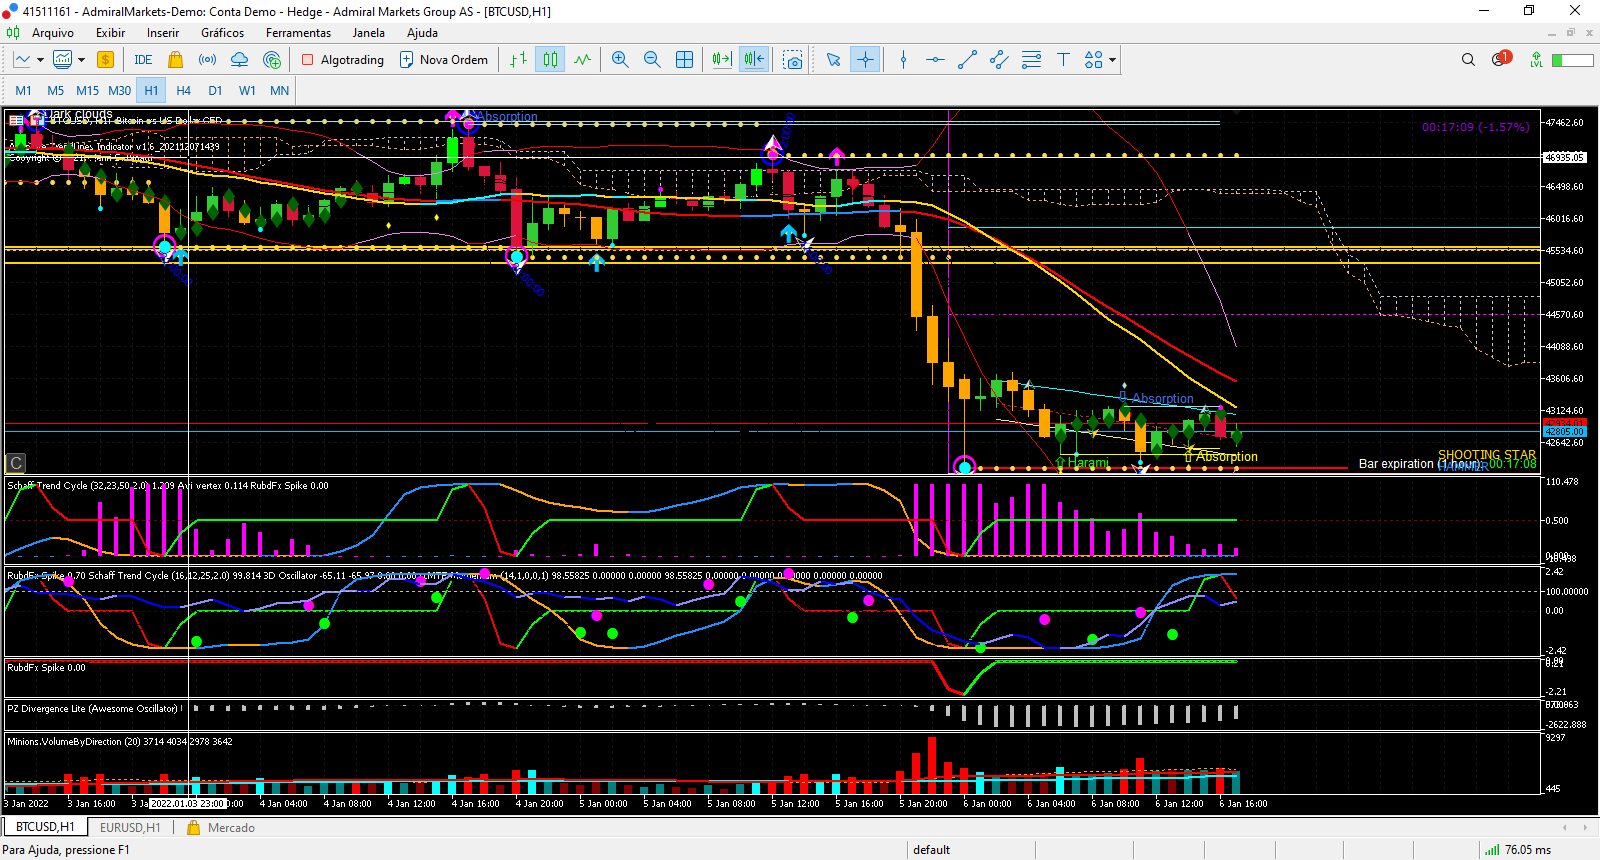Select the Fibonacci retracement tool
The image size is (1600, 860).
[1031, 60]
